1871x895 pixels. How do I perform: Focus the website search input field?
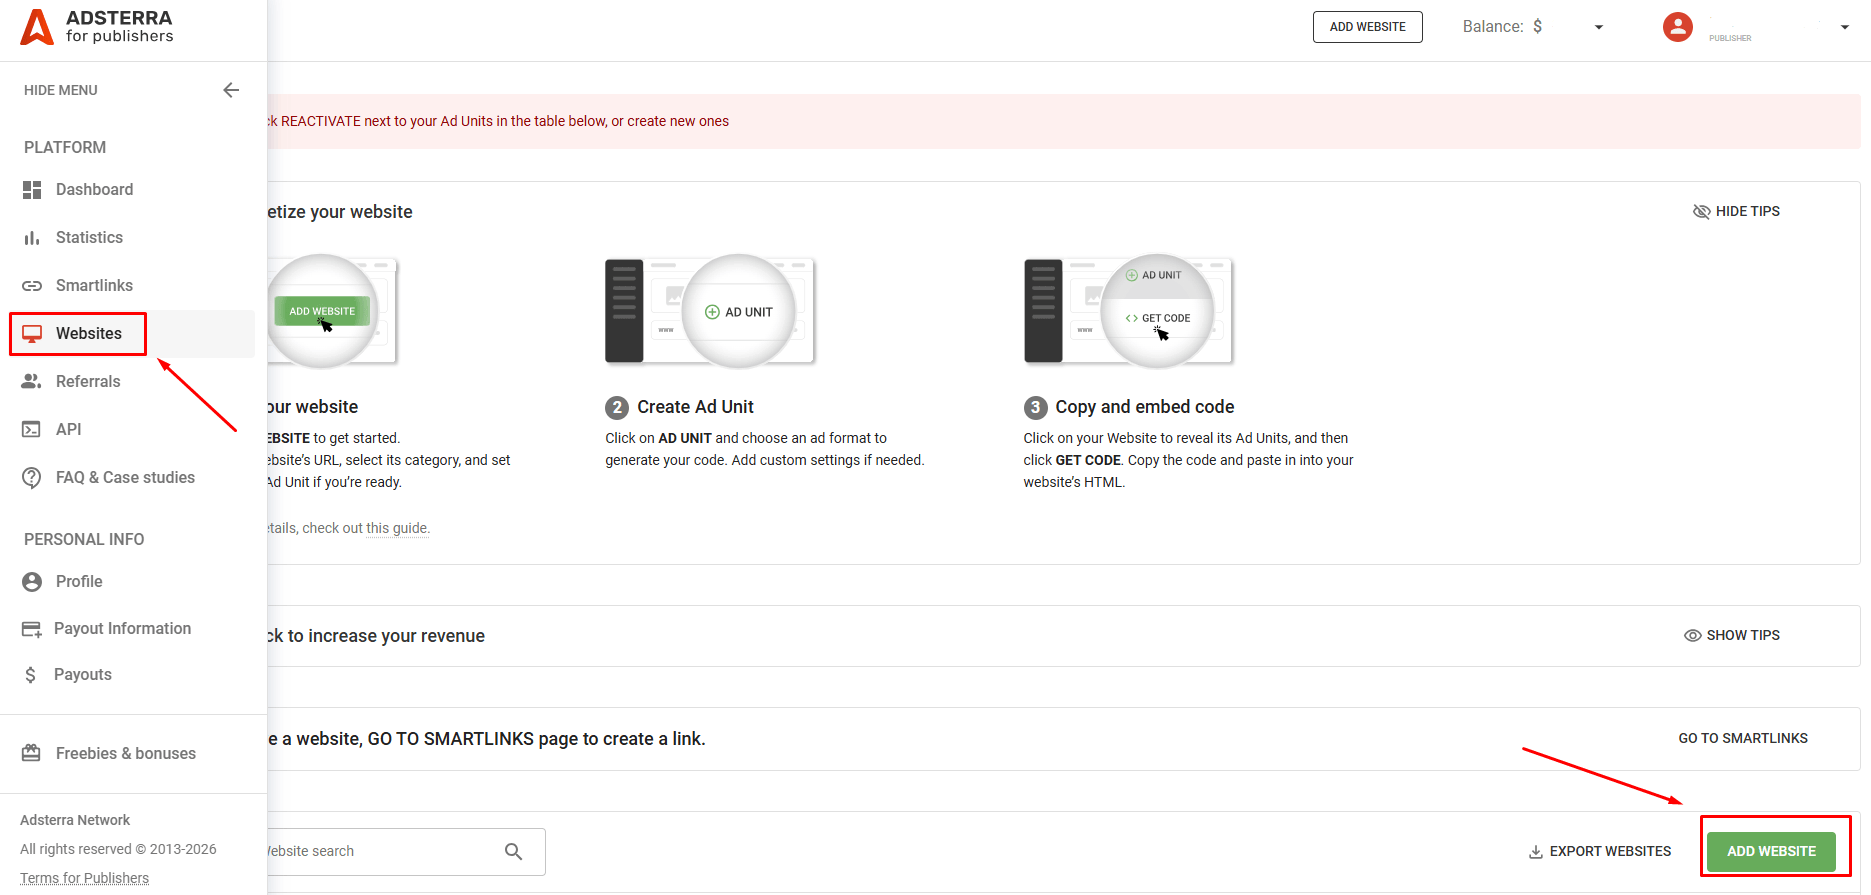(380, 852)
